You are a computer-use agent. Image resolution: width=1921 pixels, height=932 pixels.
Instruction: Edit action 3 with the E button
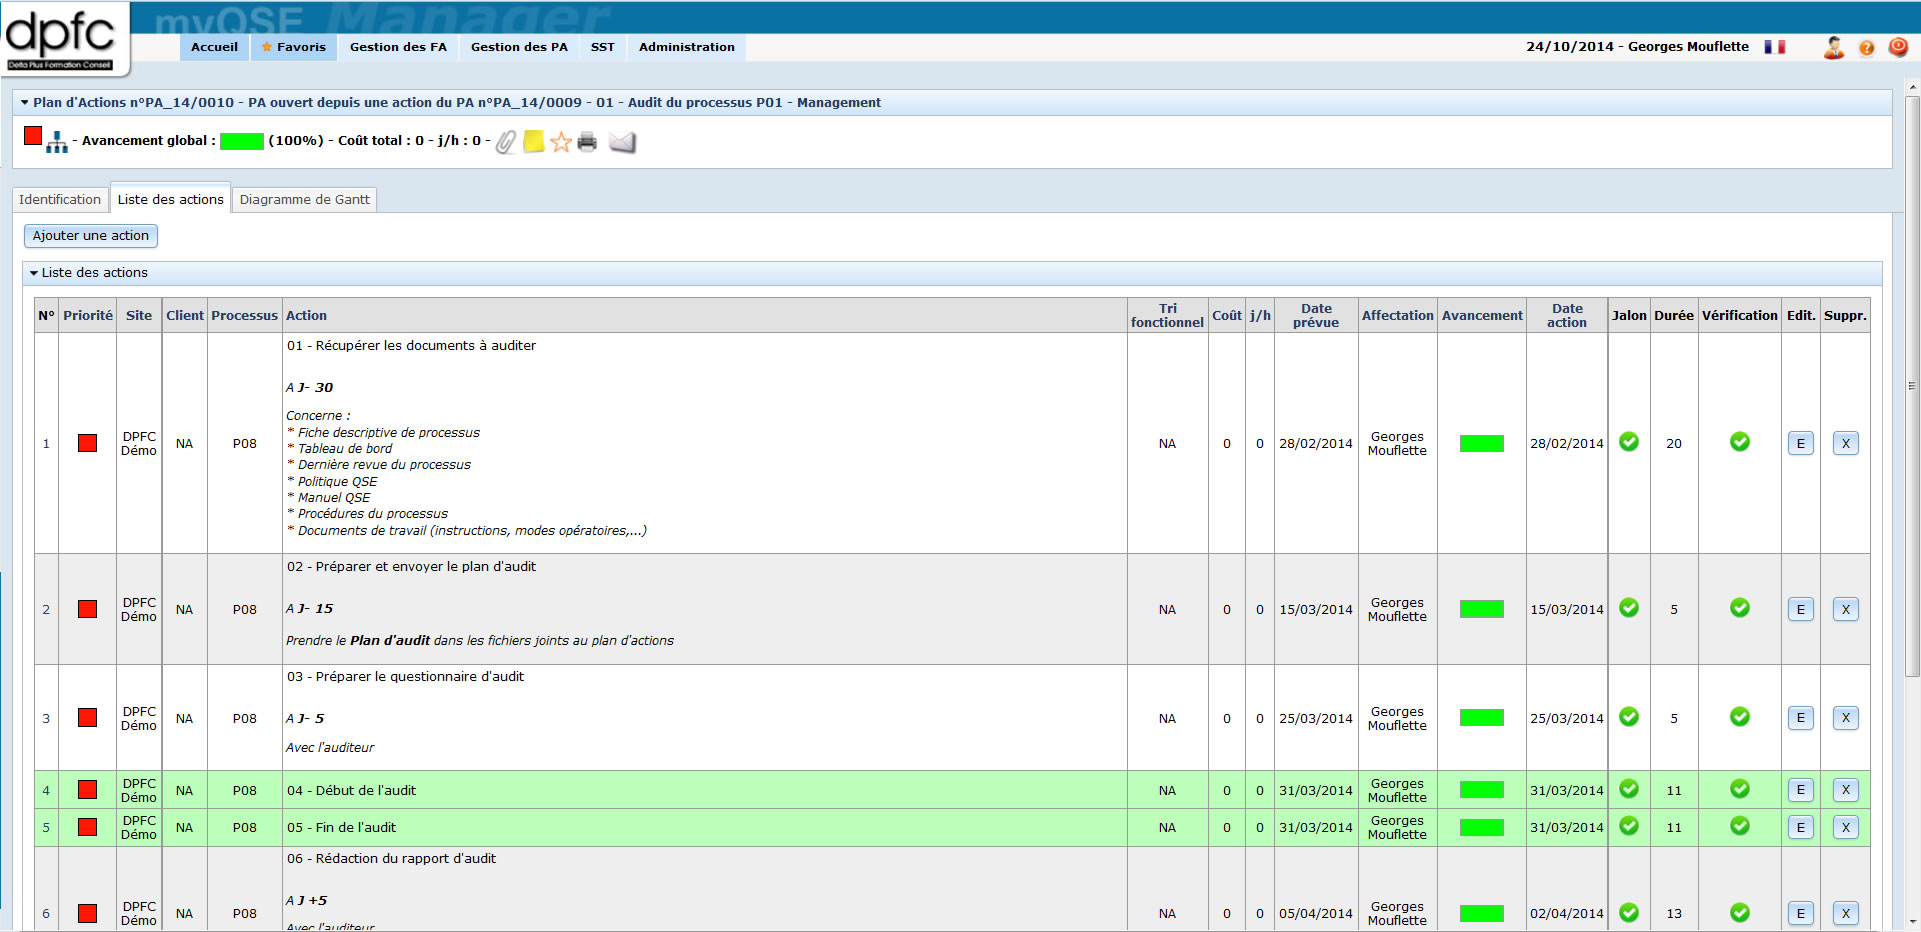[x=1800, y=718]
